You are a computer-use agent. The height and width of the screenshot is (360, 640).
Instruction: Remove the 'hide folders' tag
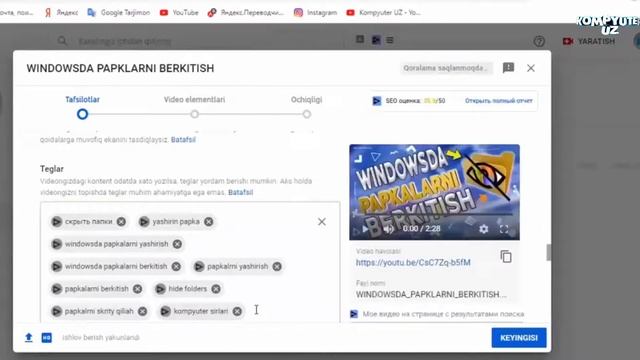click(216, 289)
